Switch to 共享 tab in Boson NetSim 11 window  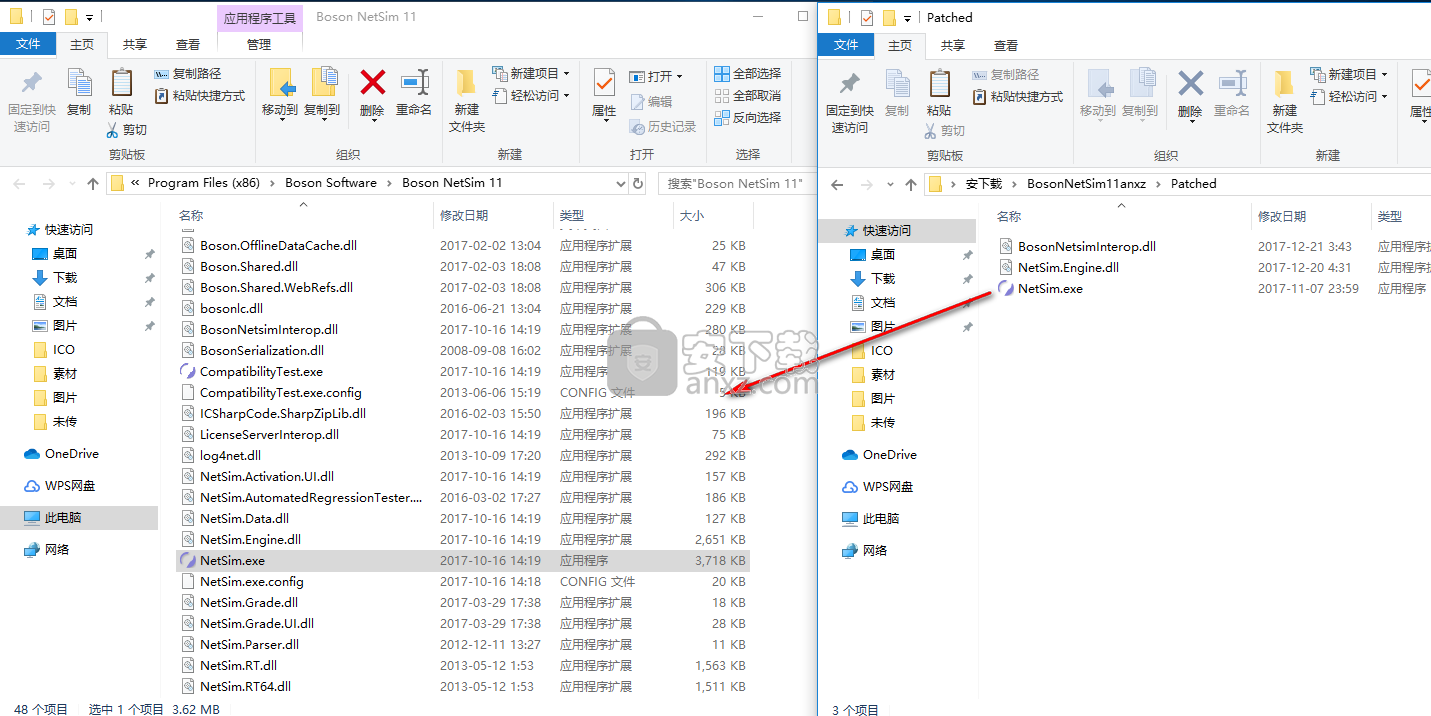pyautogui.click(x=135, y=44)
